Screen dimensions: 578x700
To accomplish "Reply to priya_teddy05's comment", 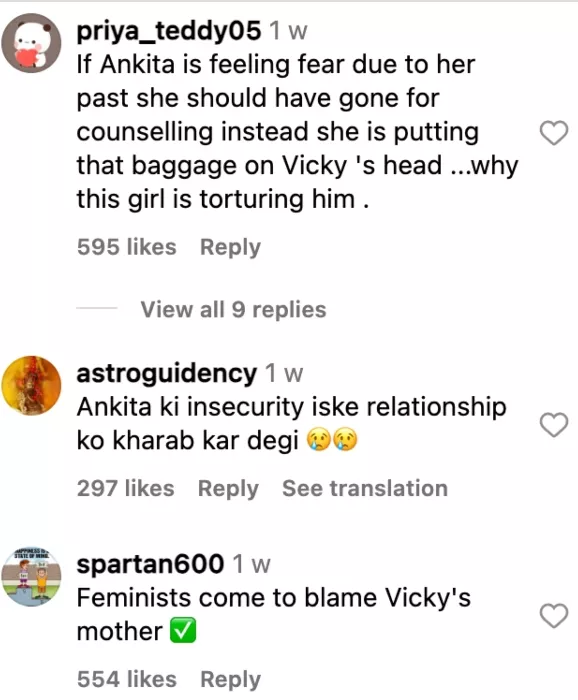I will (x=230, y=247).
